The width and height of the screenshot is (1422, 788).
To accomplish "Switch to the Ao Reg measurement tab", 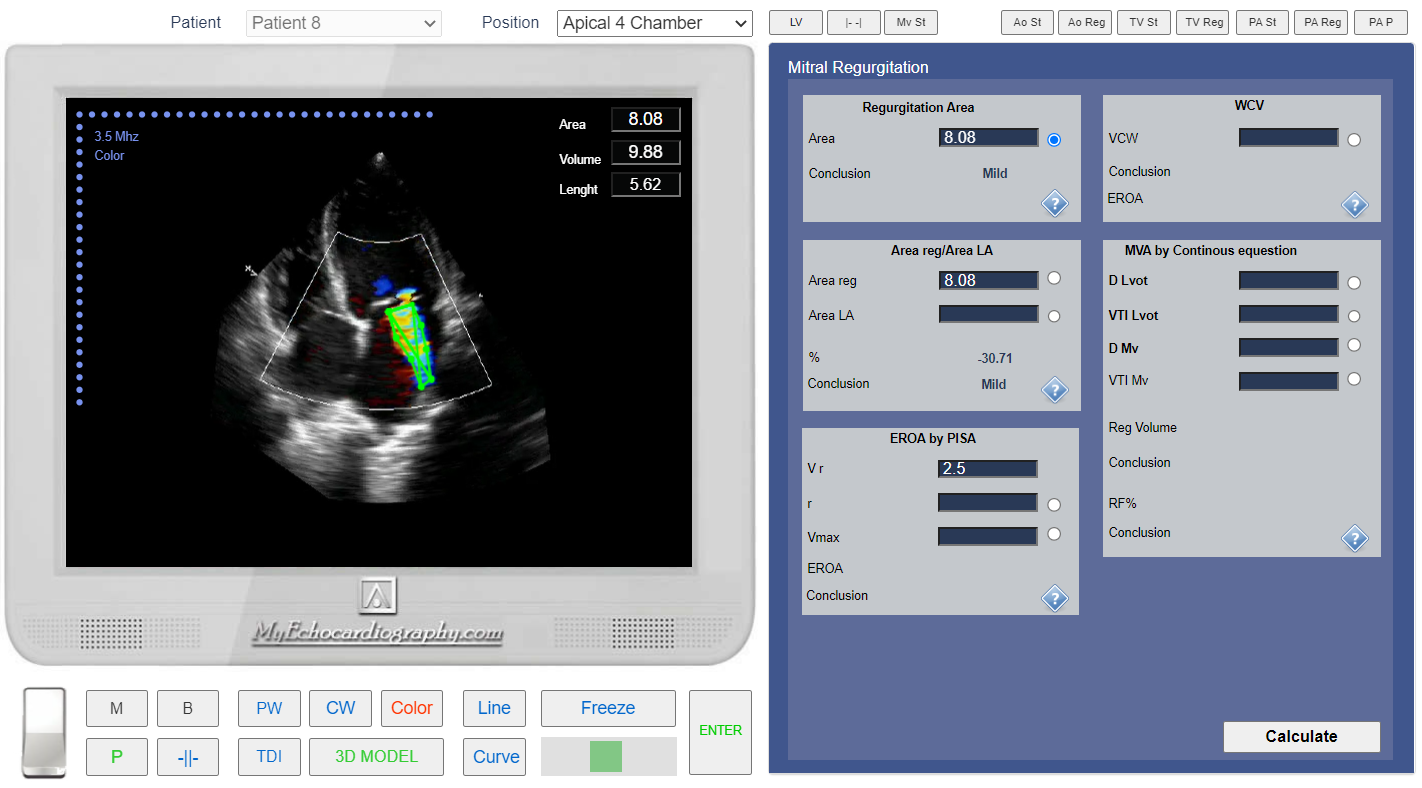I will [x=1088, y=23].
